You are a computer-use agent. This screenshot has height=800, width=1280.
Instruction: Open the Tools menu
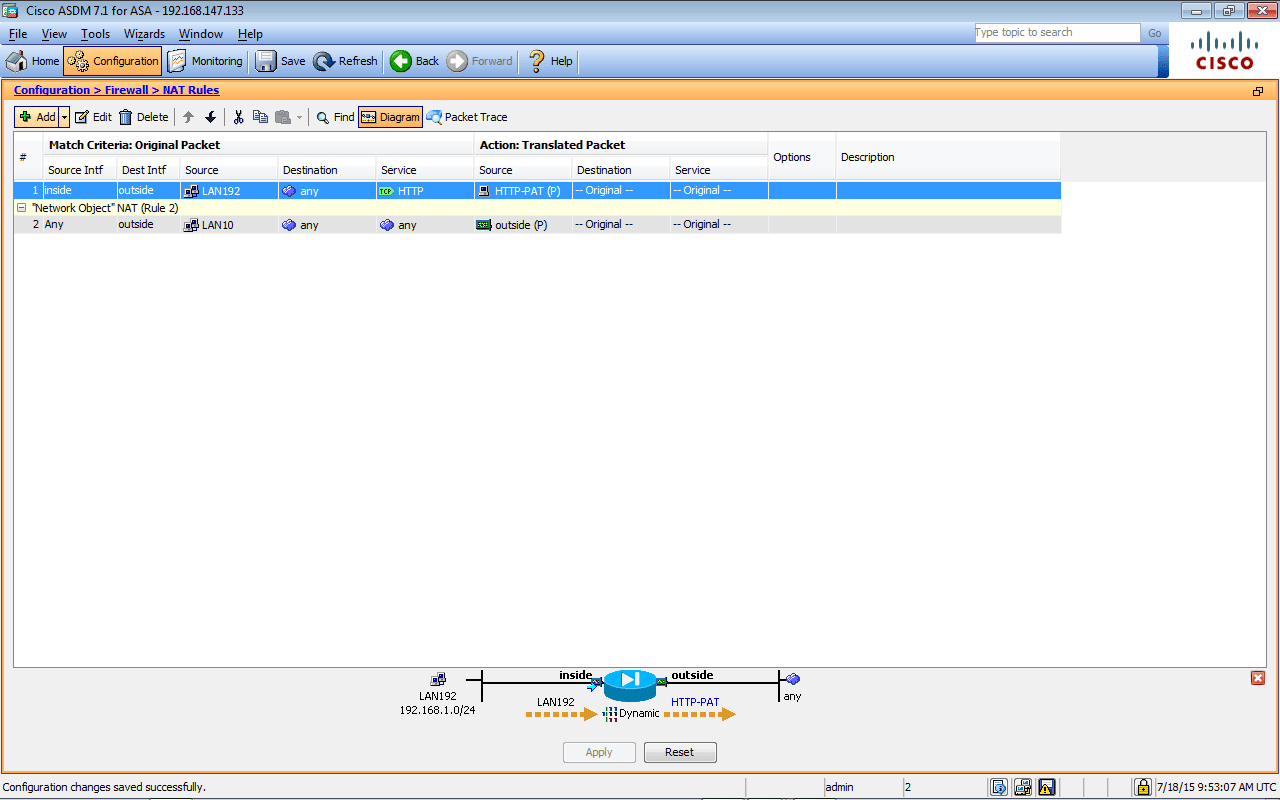(x=96, y=34)
